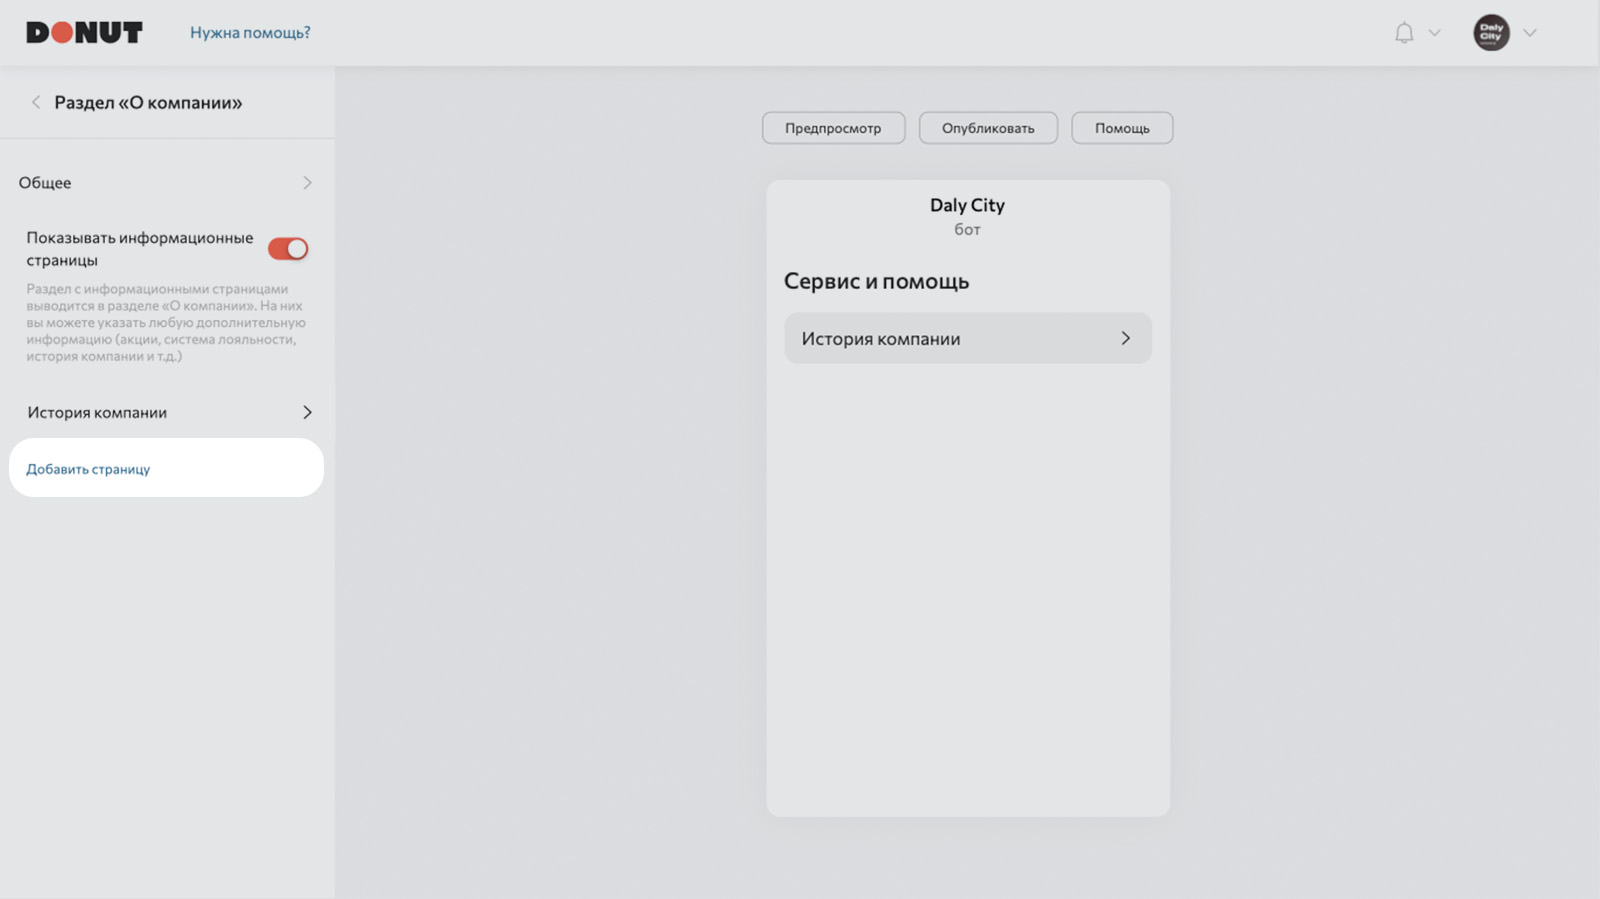Open the notifications bell icon
The height and width of the screenshot is (899, 1600).
tap(1404, 33)
